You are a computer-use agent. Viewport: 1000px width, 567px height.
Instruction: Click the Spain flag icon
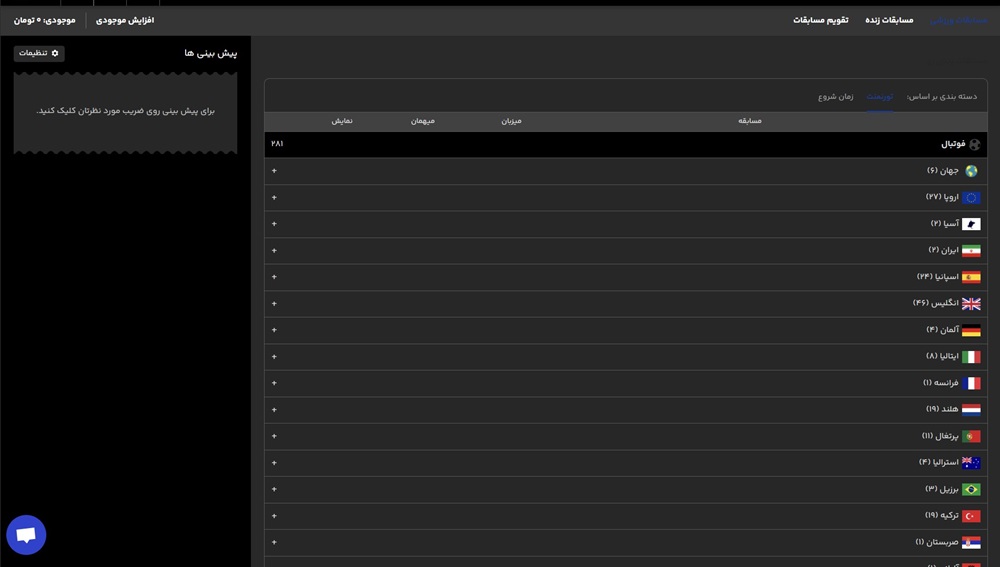(x=971, y=277)
